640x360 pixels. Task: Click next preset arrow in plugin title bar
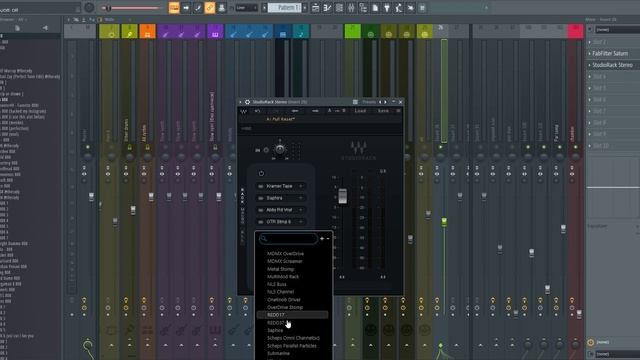pos(385,102)
